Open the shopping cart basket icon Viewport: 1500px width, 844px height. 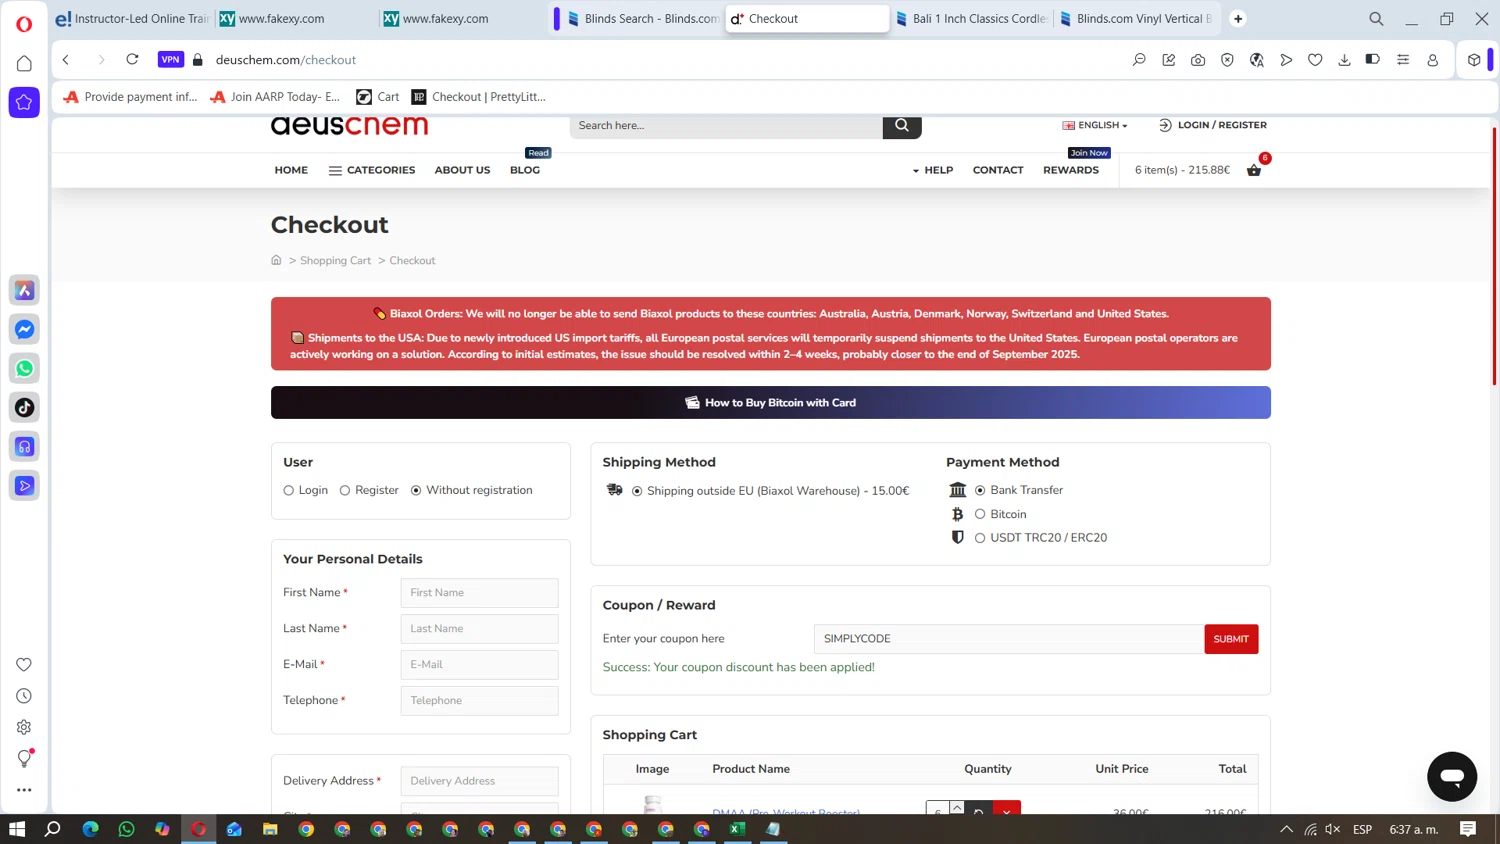pyautogui.click(x=1253, y=170)
